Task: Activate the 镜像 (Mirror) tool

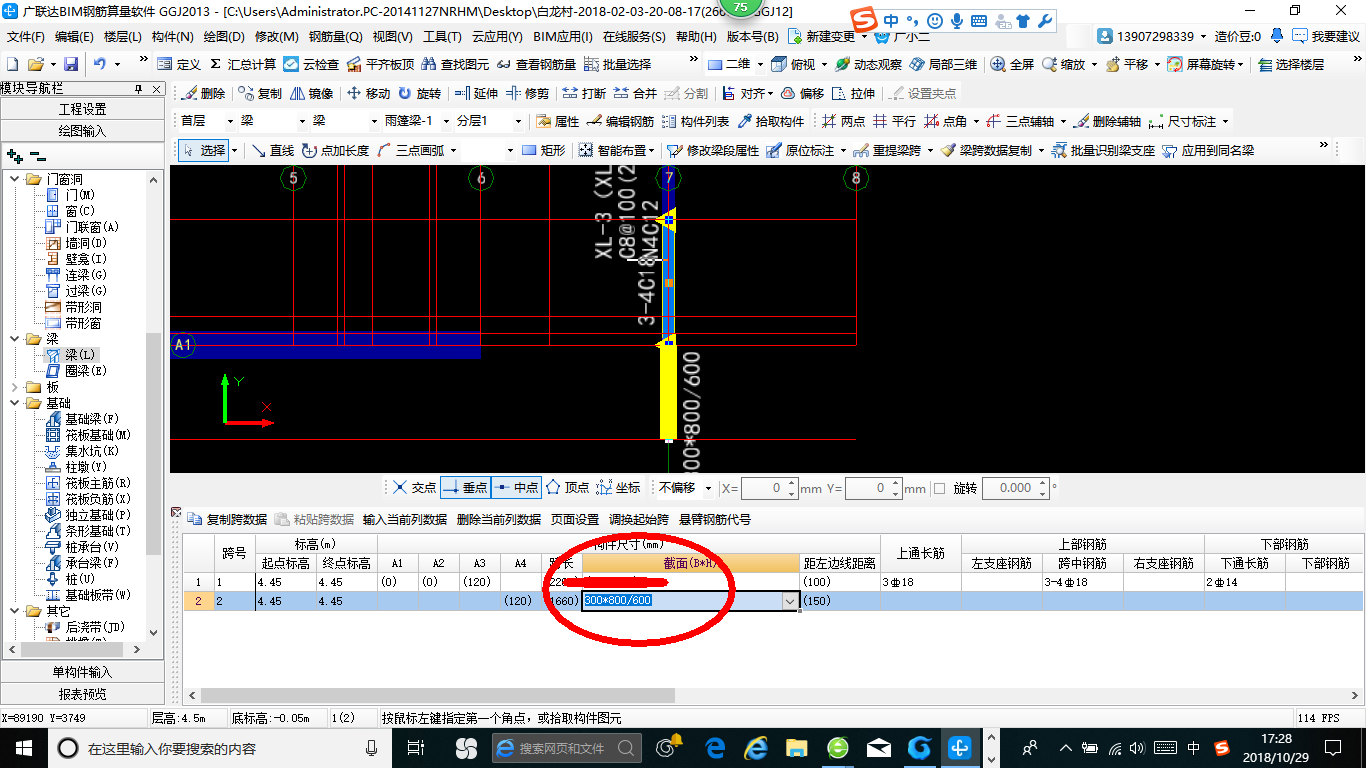Action: click(x=312, y=93)
